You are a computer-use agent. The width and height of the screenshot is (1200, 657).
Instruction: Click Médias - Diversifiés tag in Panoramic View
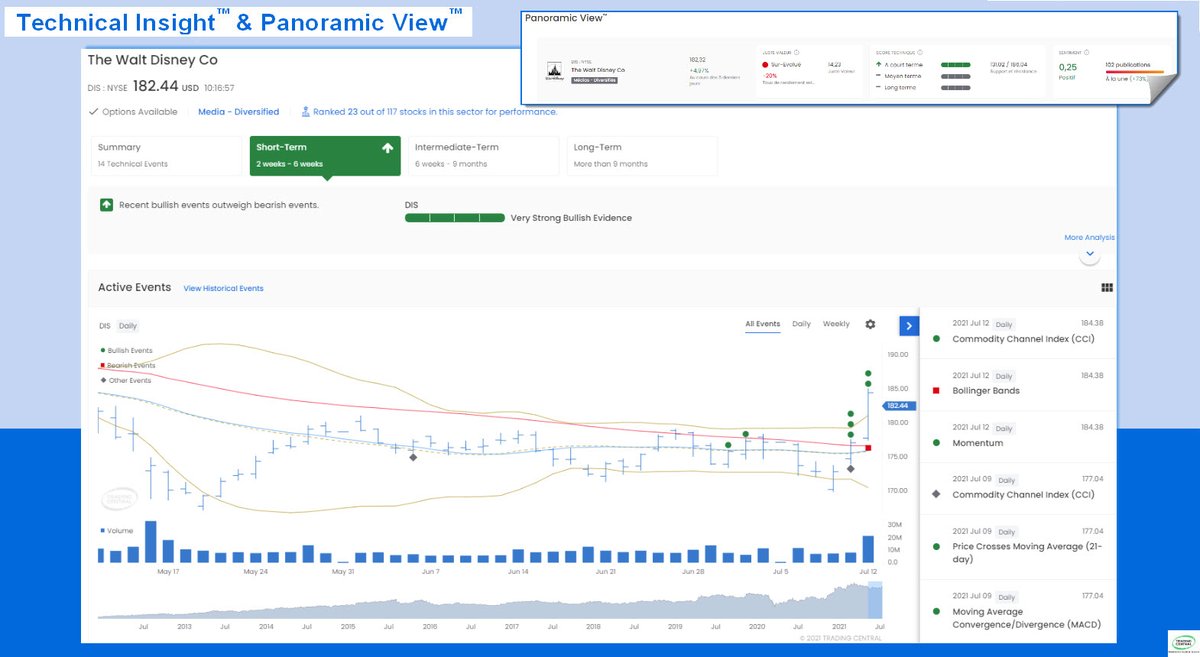point(594,80)
